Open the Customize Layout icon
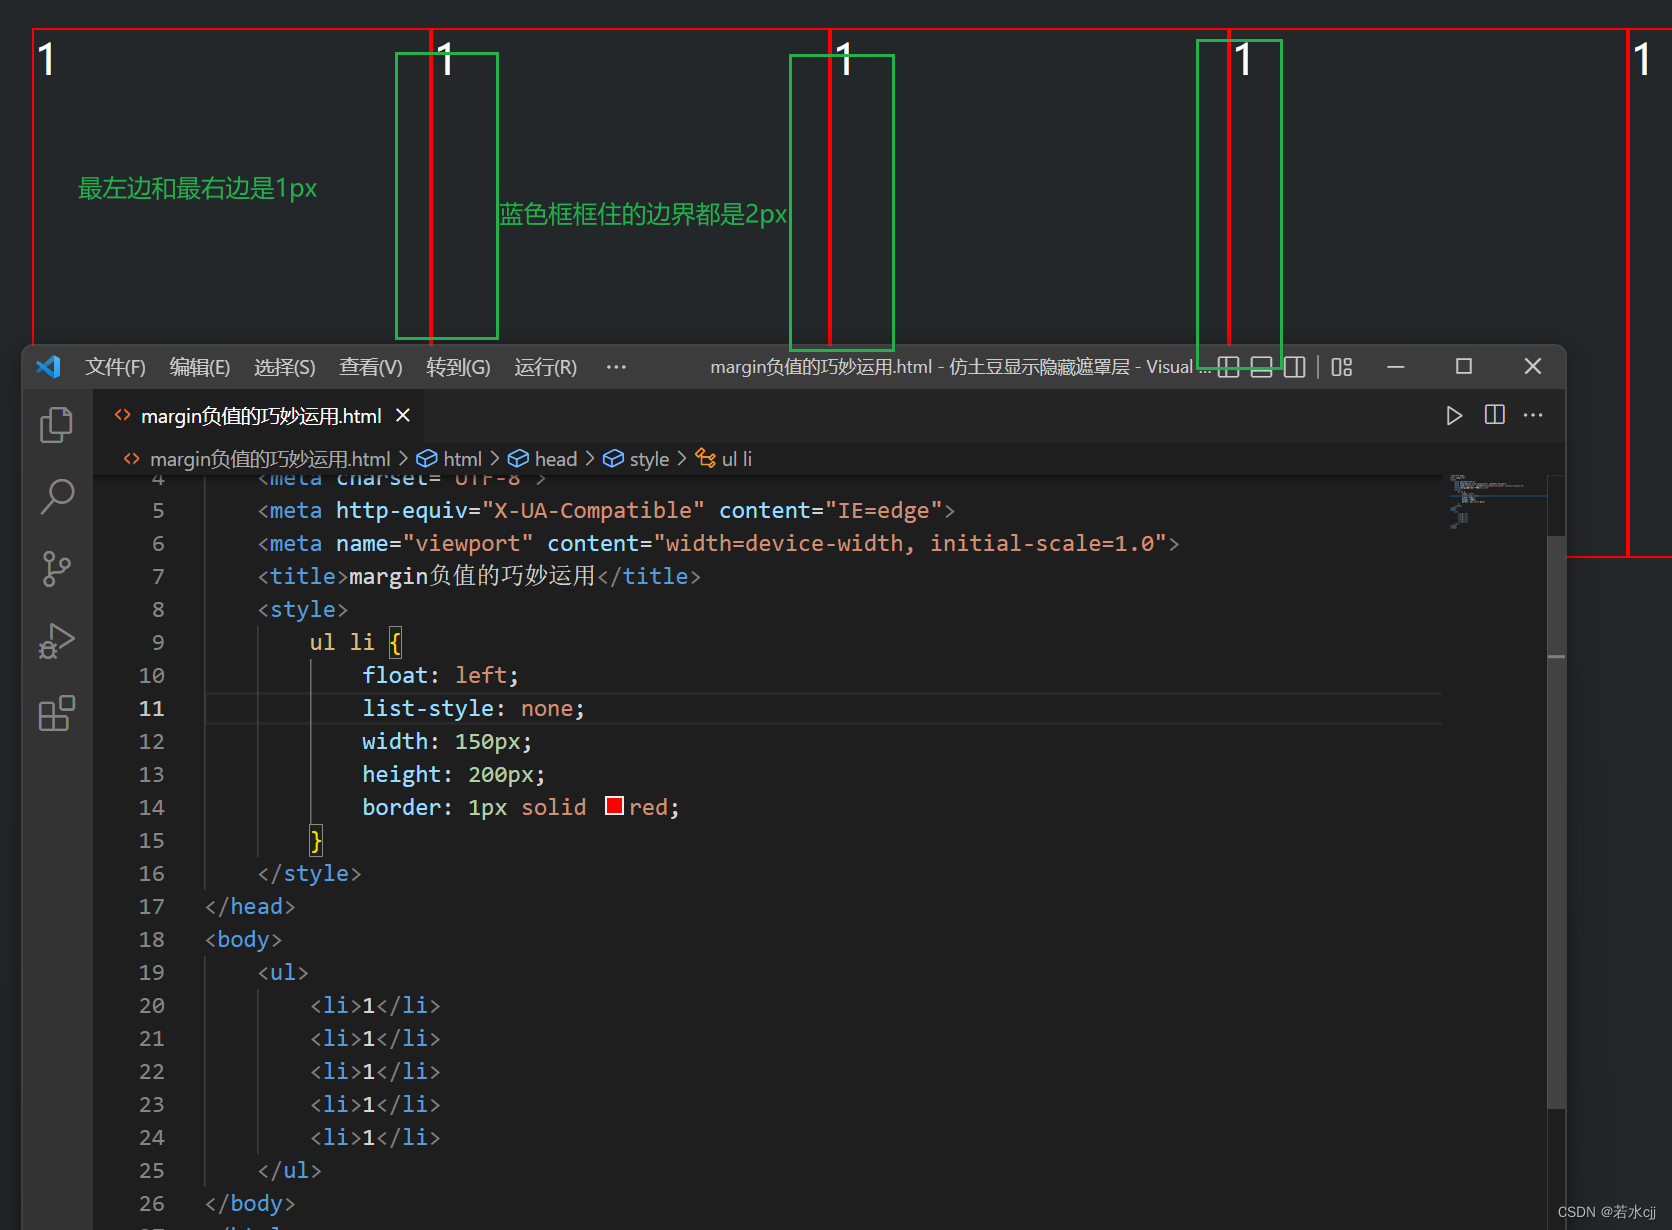1672x1230 pixels. [1342, 367]
